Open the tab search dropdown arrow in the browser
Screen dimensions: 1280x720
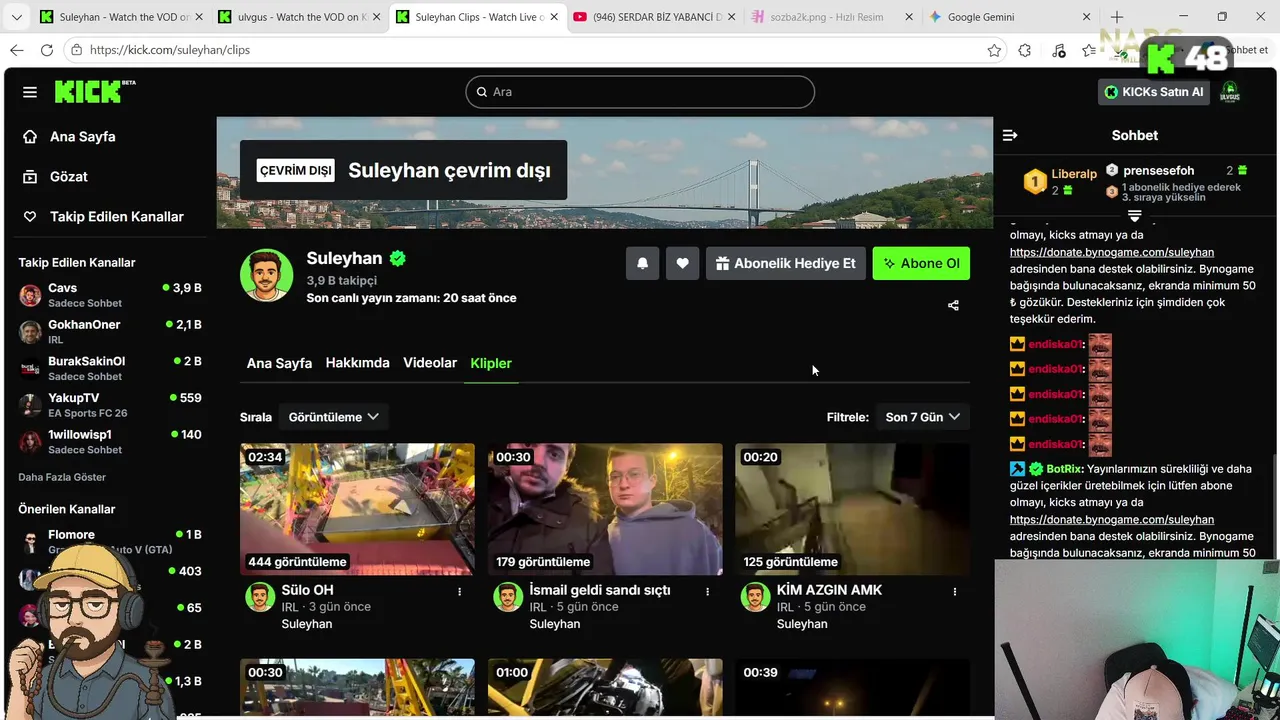[x=16, y=17]
